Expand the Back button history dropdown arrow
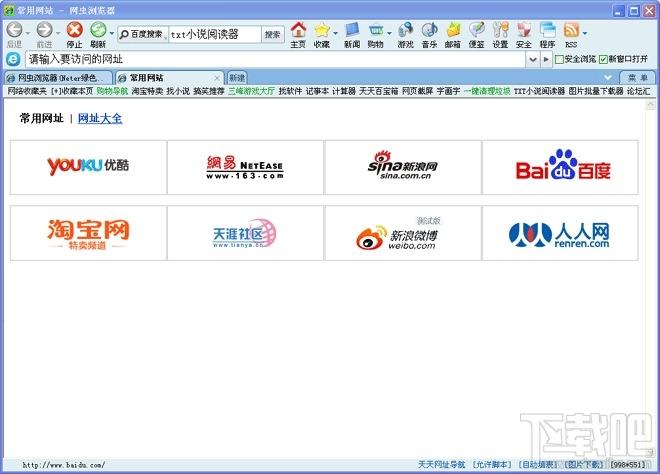 28,33
